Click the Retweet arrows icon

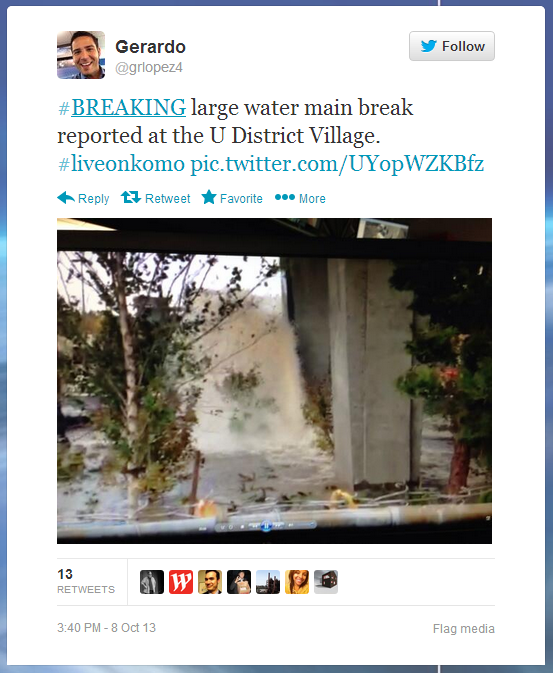[131, 197]
